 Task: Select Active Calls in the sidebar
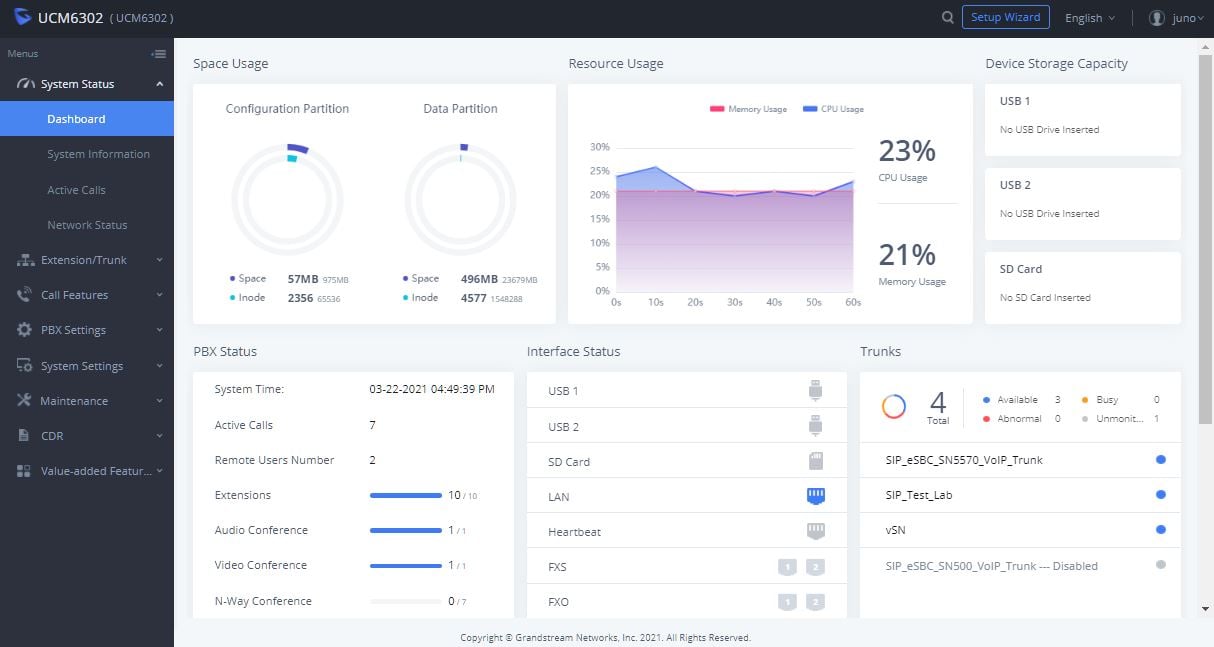(x=76, y=190)
